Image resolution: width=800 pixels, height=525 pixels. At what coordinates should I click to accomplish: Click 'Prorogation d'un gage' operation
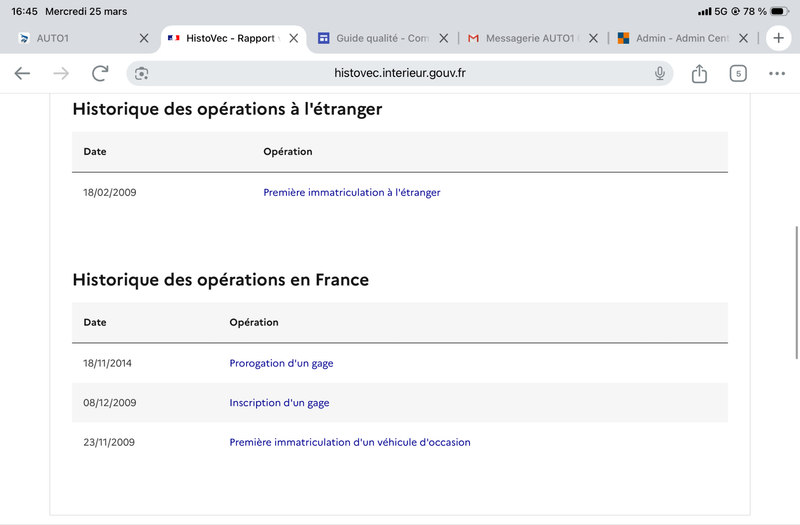point(281,363)
